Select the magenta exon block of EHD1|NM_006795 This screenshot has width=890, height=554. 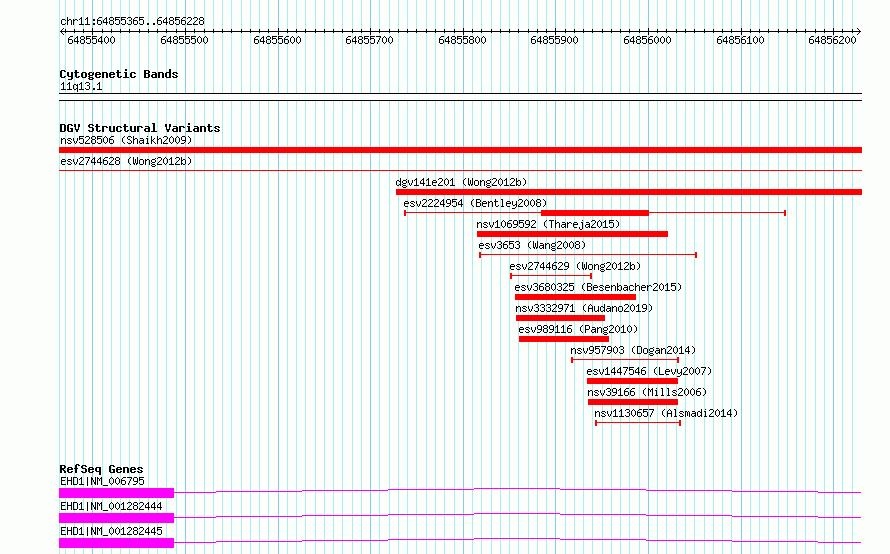coord(116,493)
